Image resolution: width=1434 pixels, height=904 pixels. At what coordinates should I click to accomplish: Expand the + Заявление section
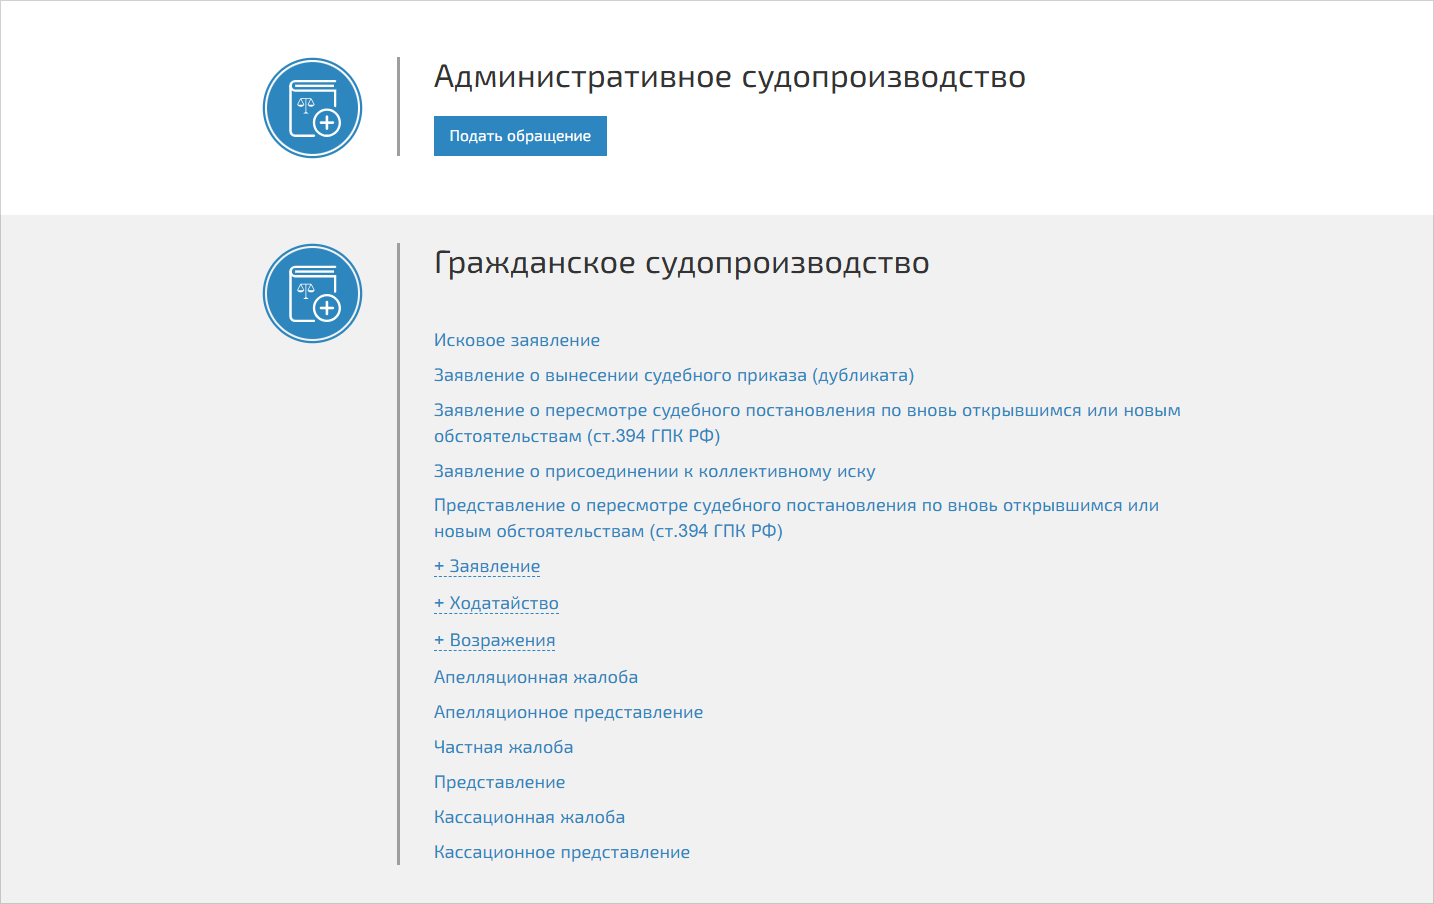click(x=487, y=566)
